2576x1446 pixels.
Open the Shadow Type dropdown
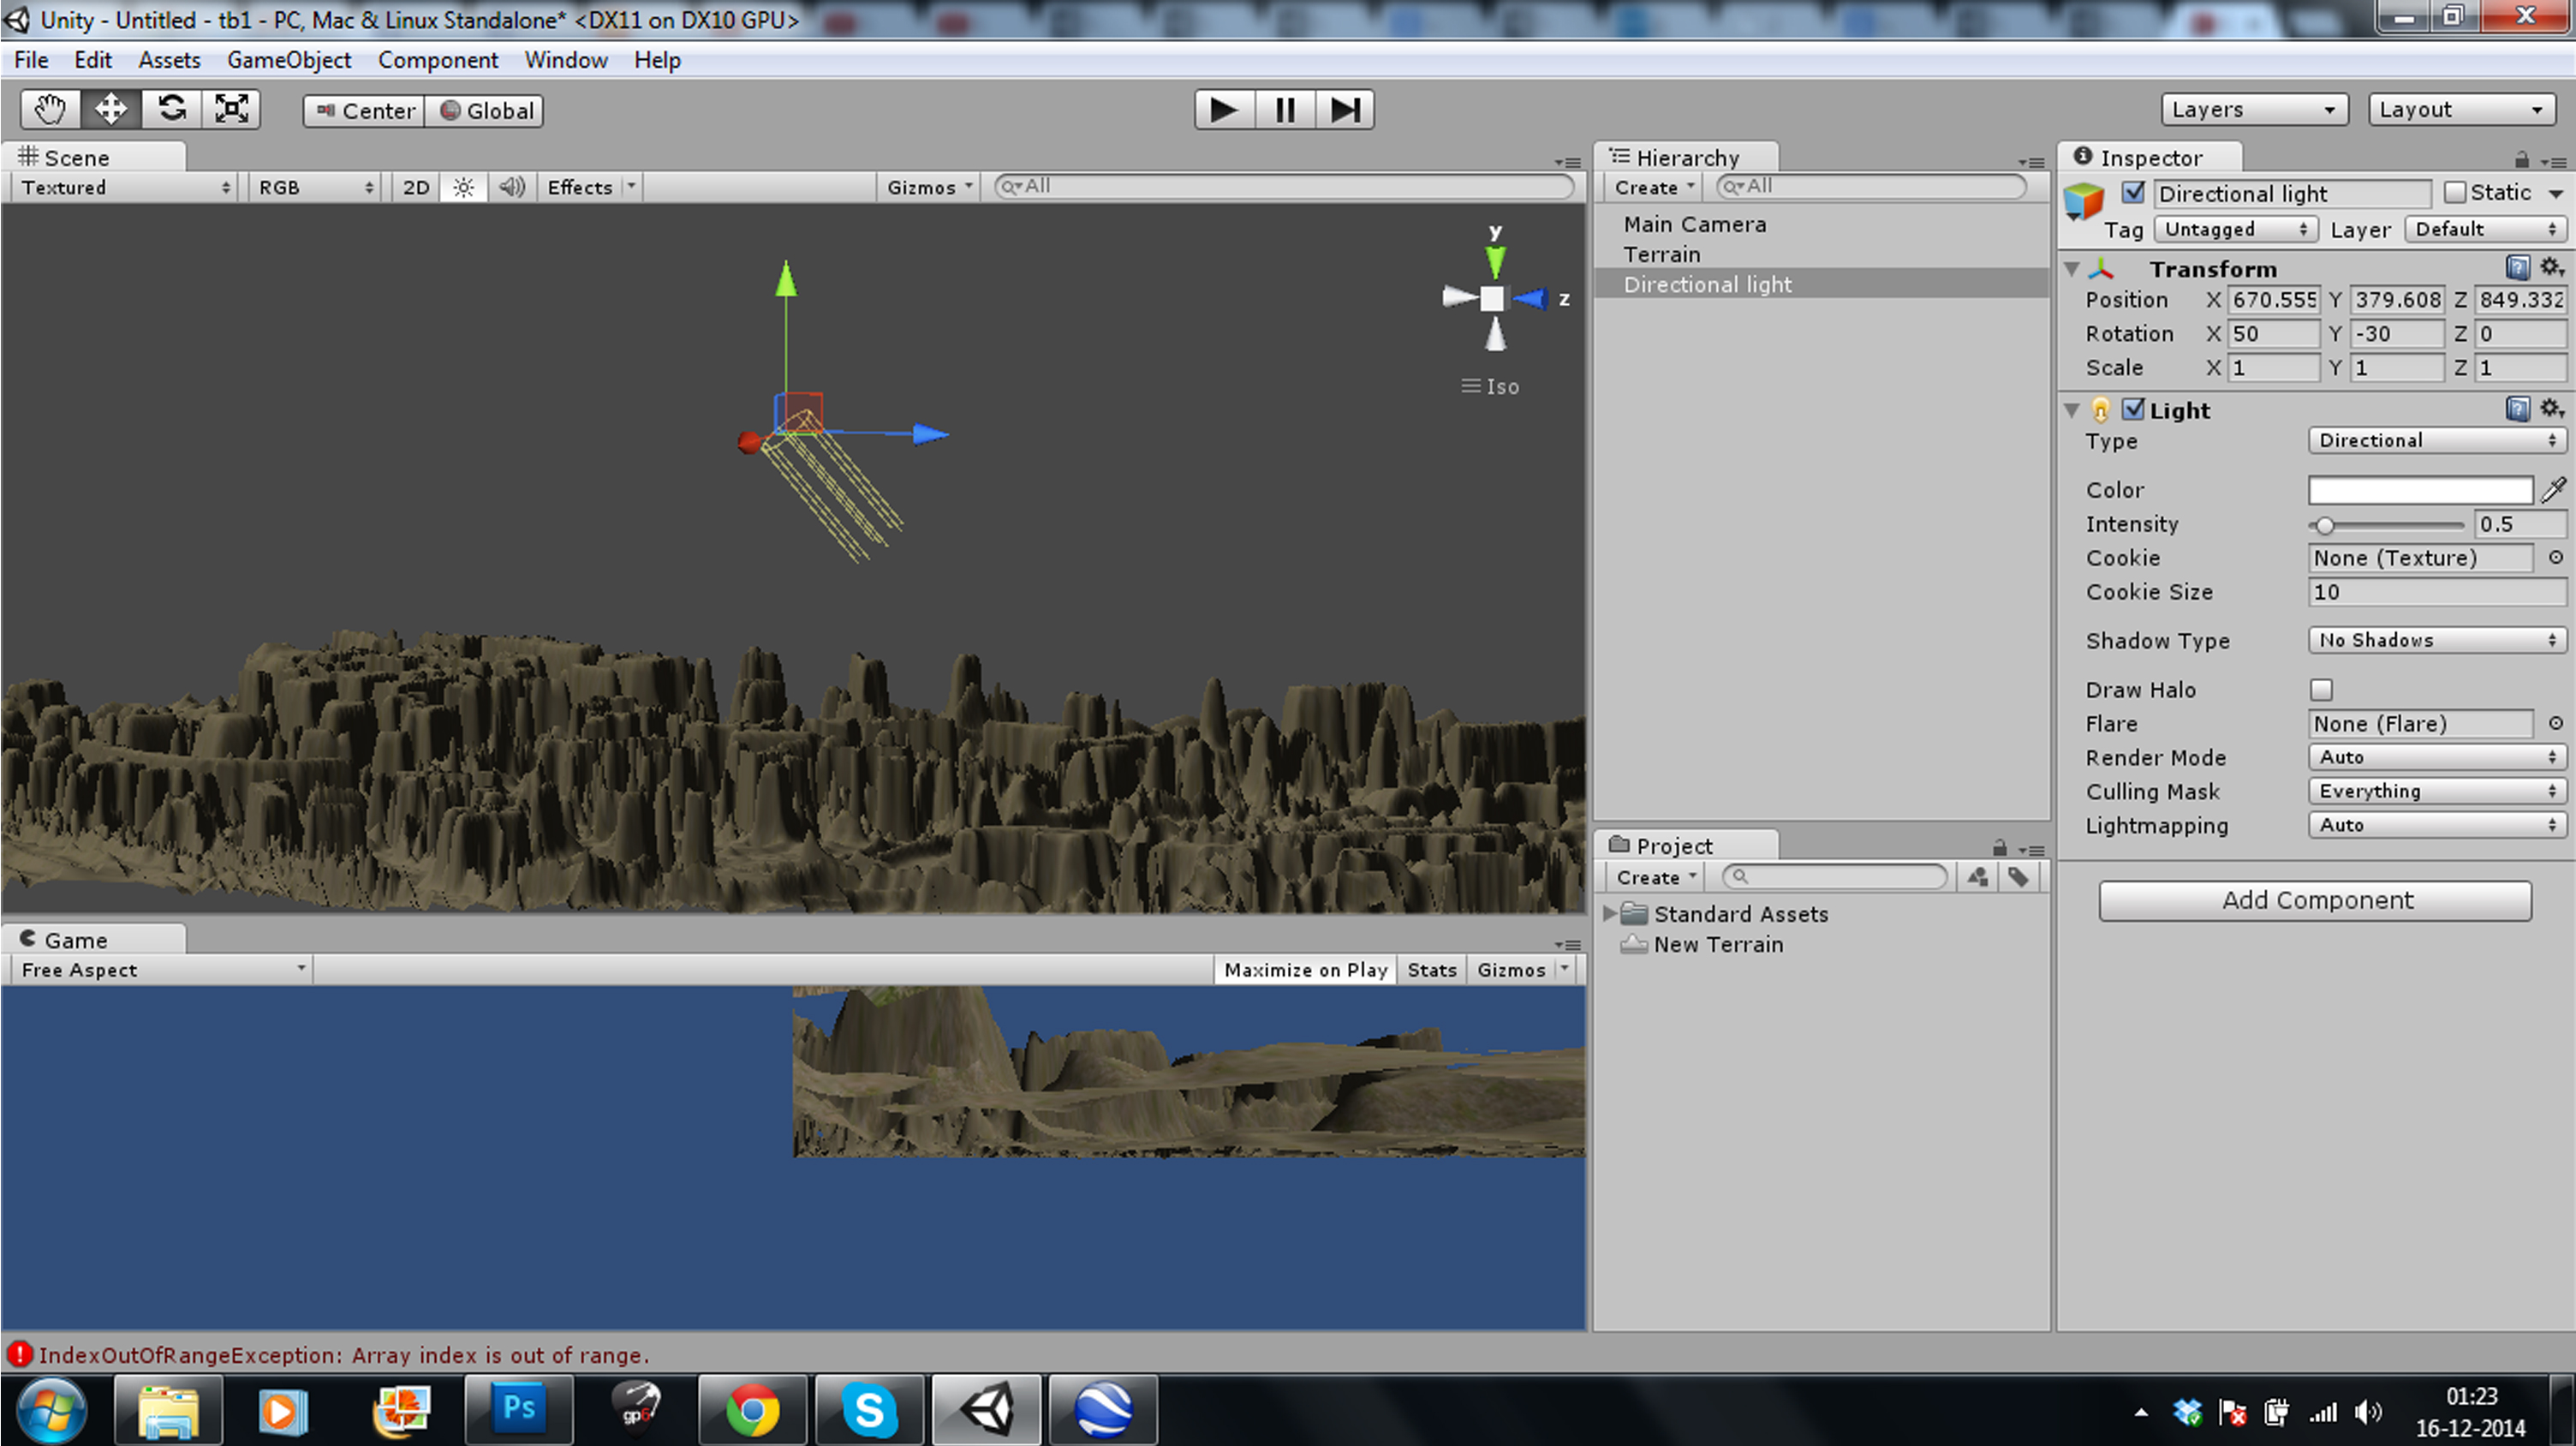click(2436, 640)
